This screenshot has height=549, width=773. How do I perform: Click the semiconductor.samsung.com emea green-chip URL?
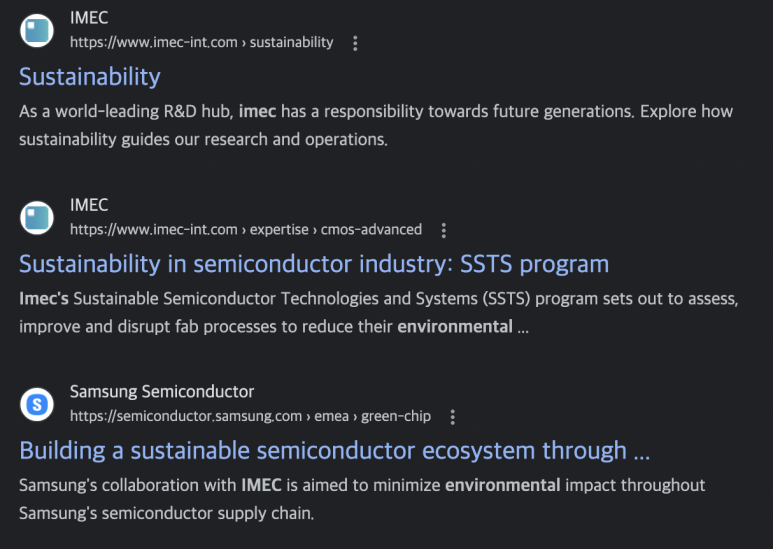point(250,416)
